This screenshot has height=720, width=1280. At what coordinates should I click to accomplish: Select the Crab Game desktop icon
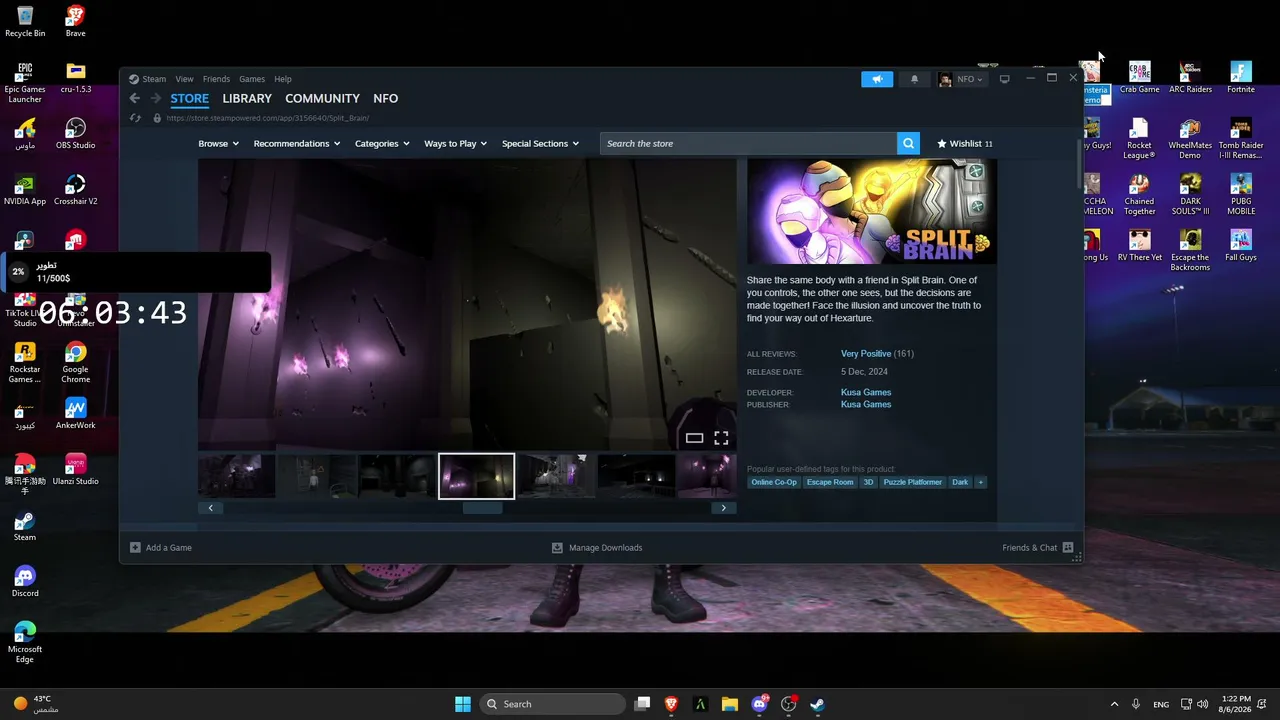point(1139,77)
